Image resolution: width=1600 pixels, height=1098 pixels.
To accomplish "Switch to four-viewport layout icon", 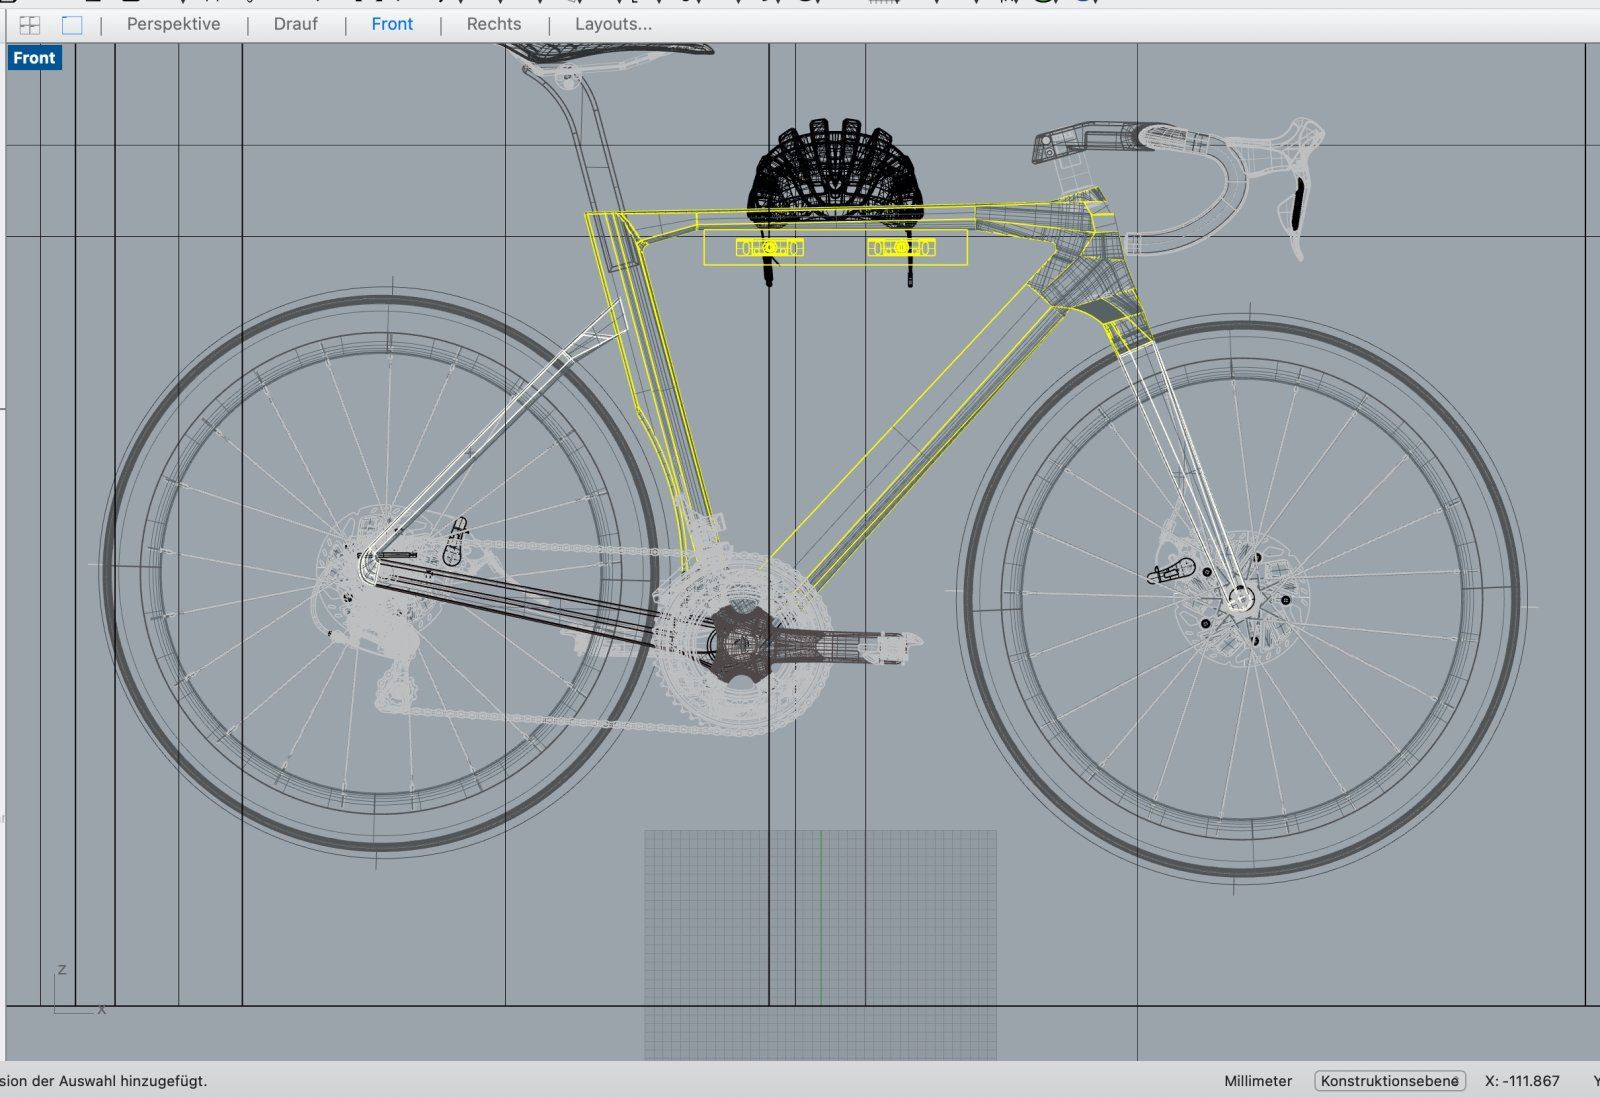I will click(x=30, y=25).
